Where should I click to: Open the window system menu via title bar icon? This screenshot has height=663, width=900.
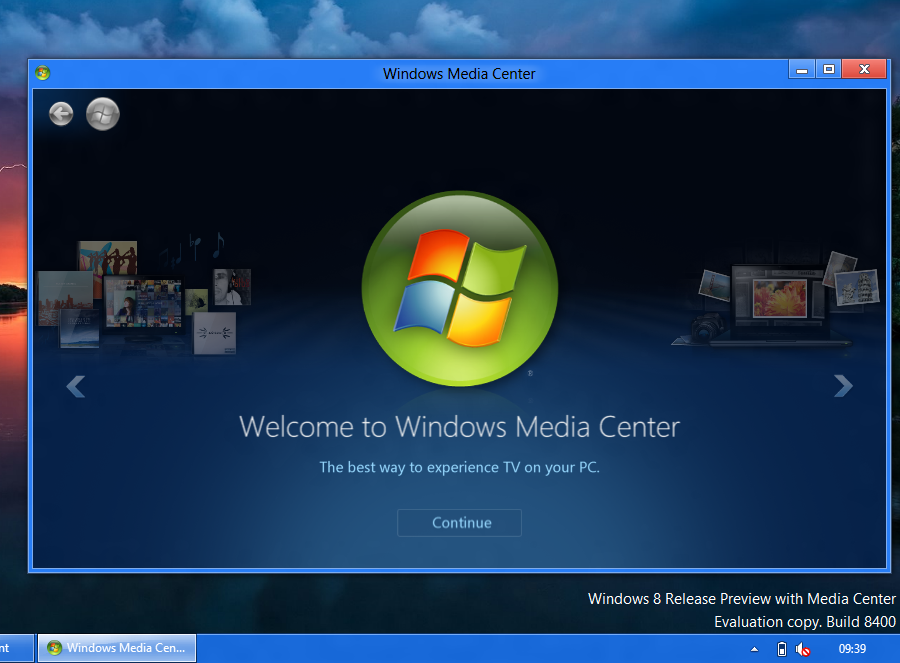[42, 73]
